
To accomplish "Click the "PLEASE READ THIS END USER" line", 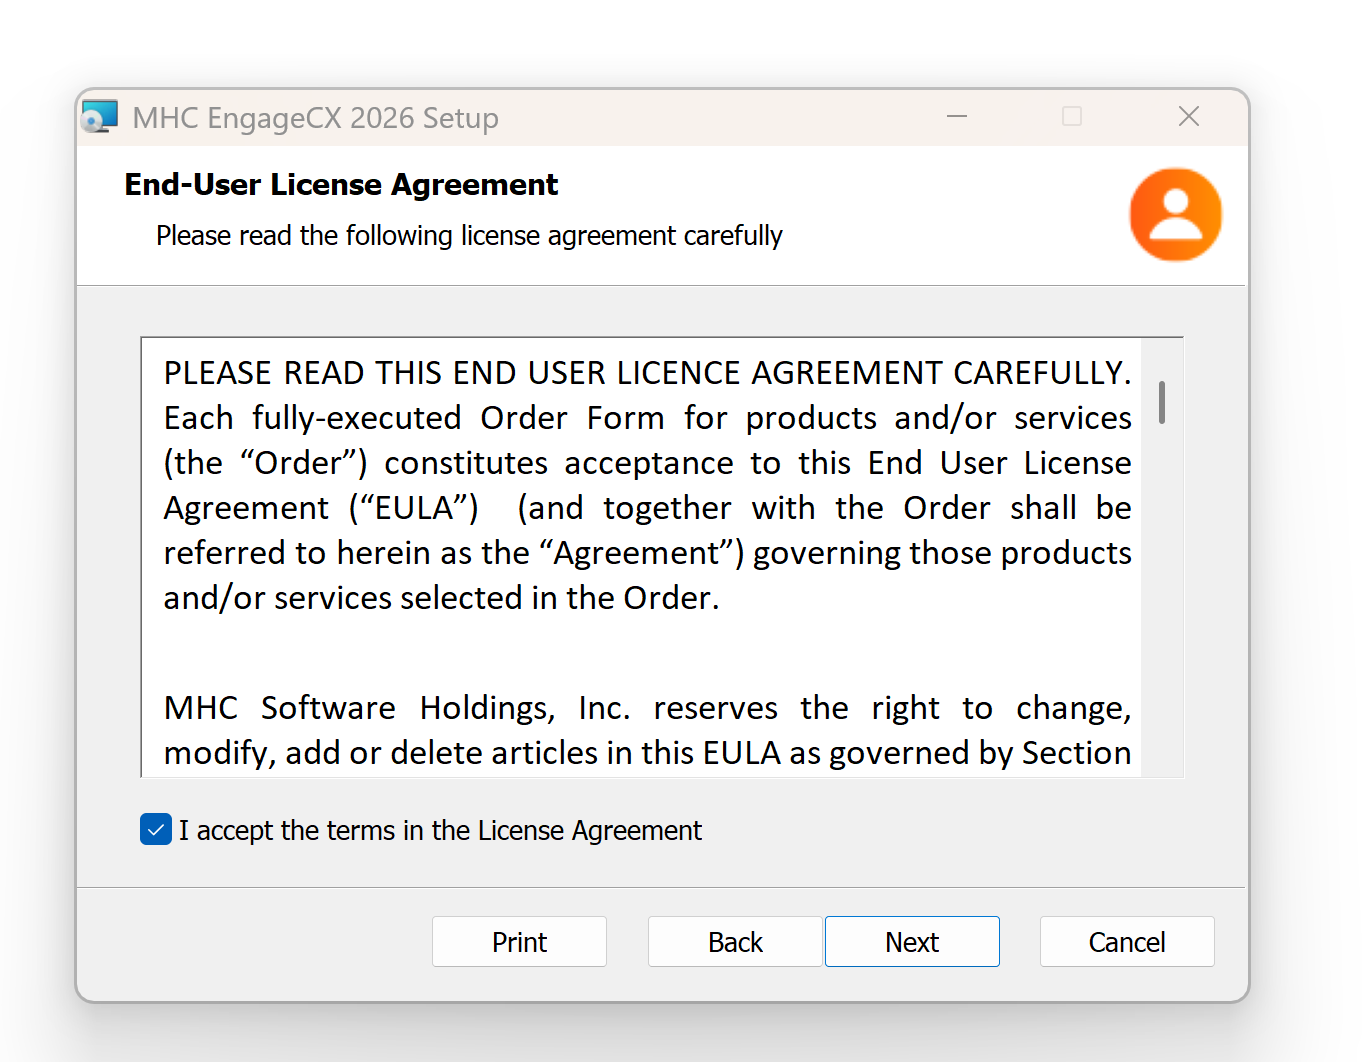I will coord(647,373).
